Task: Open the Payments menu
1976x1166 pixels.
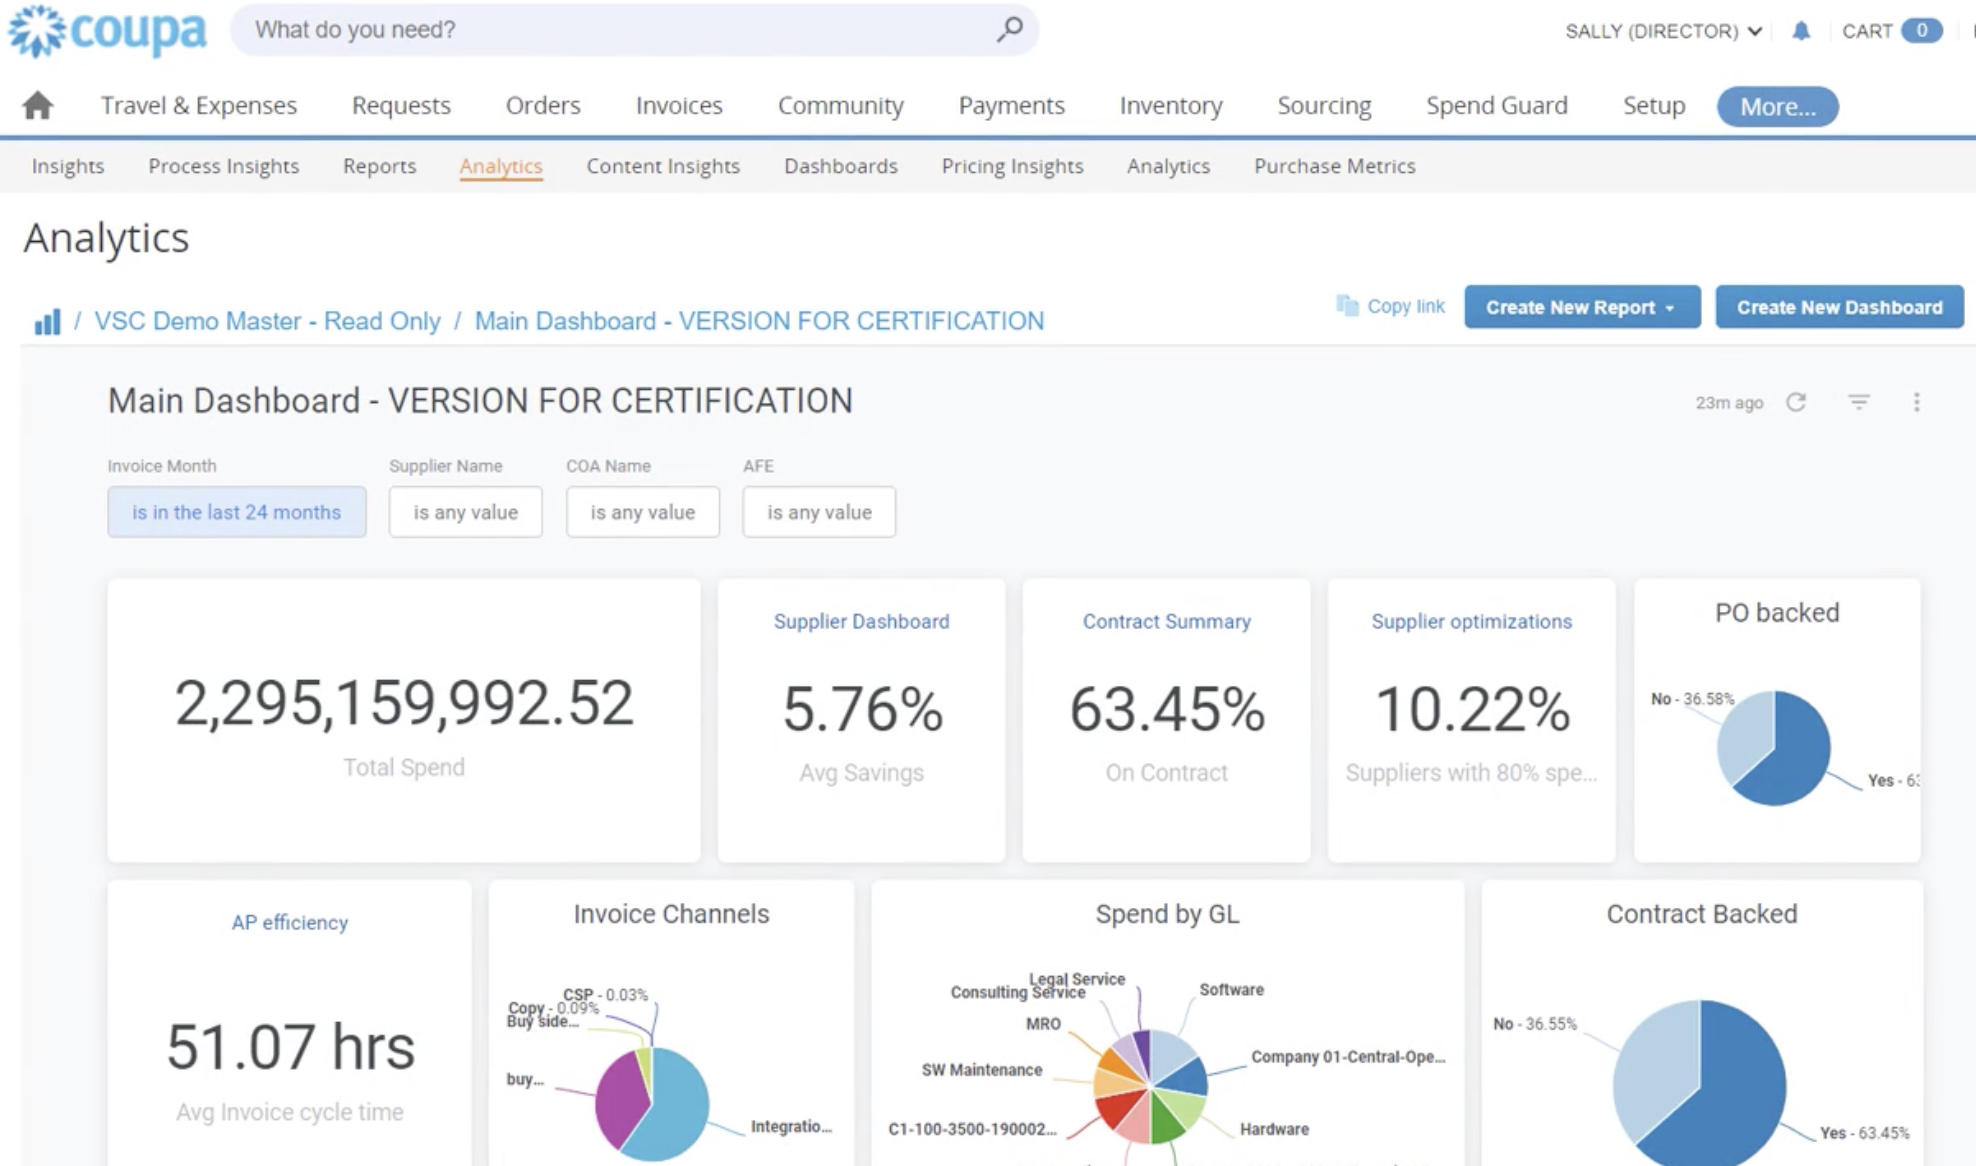Action: click(x=1011, y=105)
